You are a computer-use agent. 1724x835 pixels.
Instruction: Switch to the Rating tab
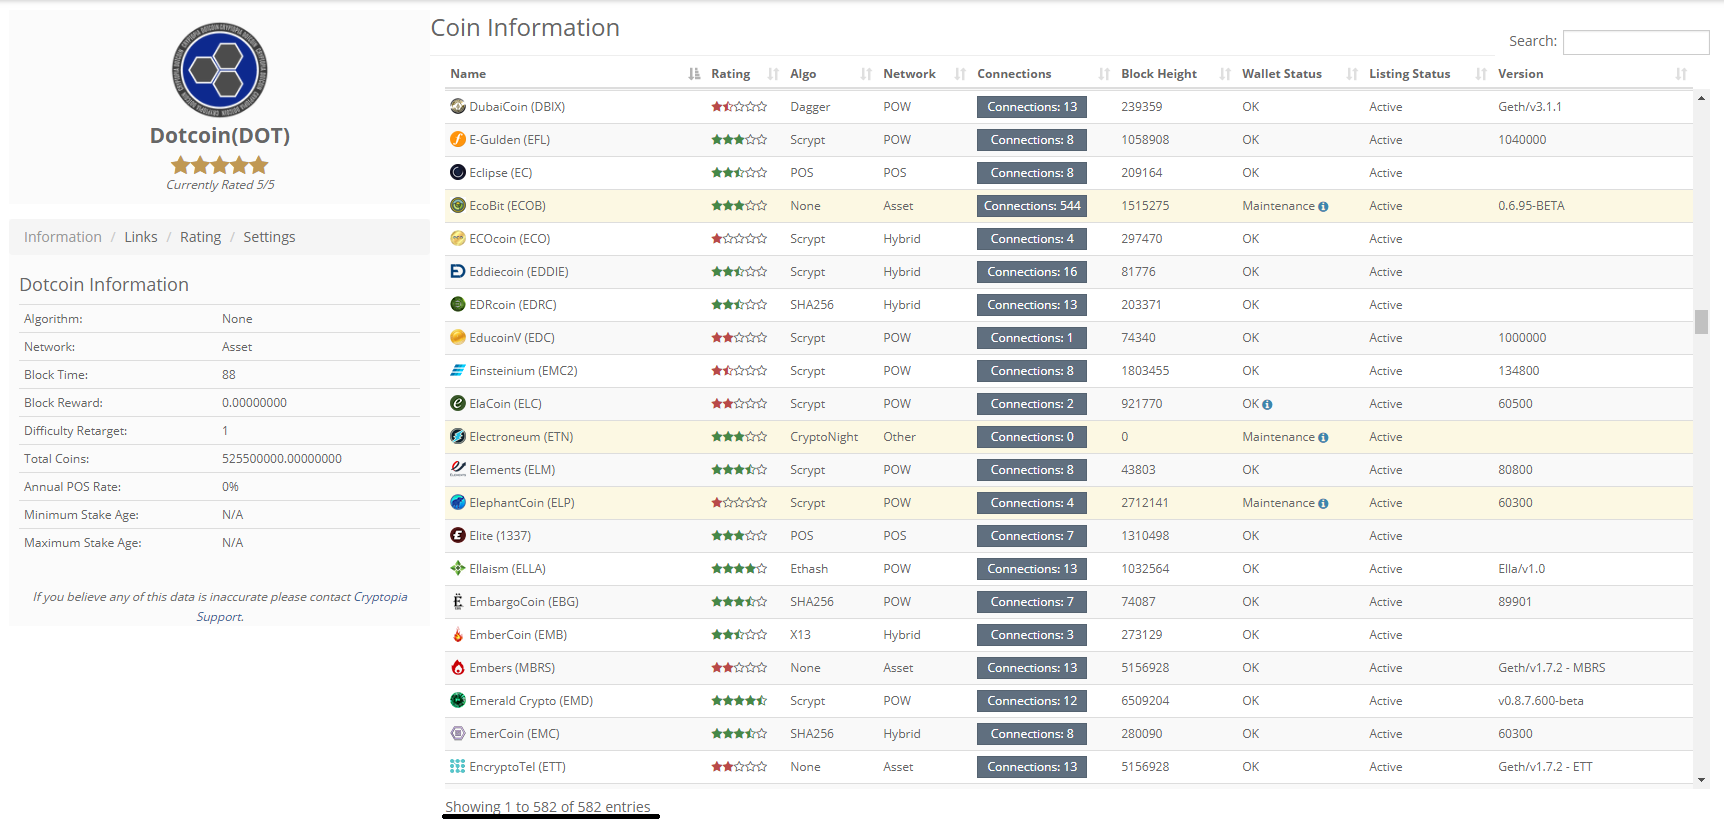coord(200,237)
